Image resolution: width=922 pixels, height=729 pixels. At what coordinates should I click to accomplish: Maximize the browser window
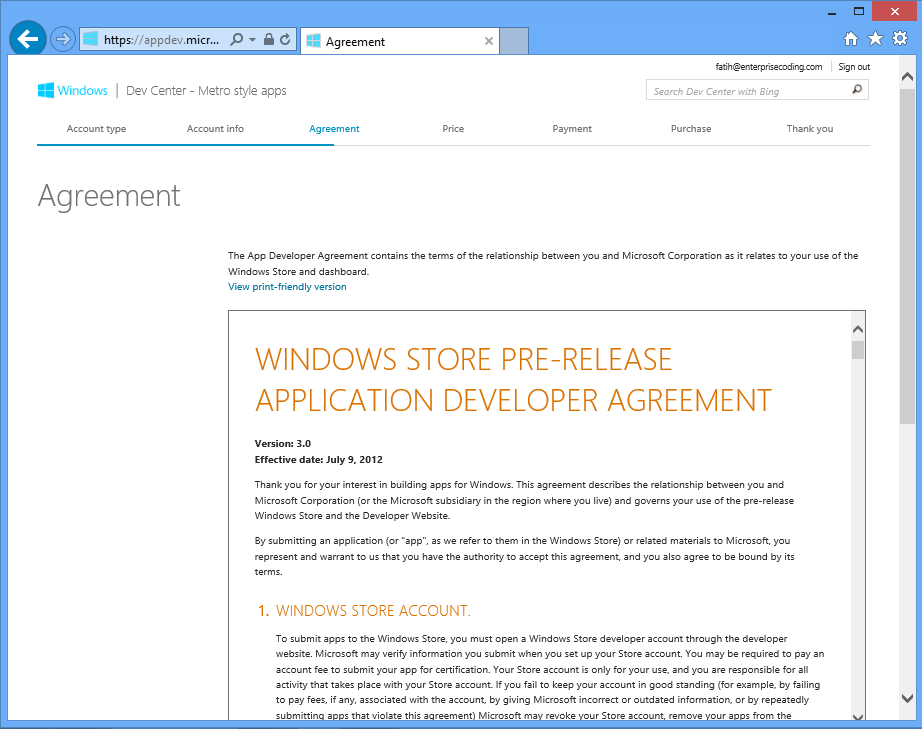(x=858, y=12)
